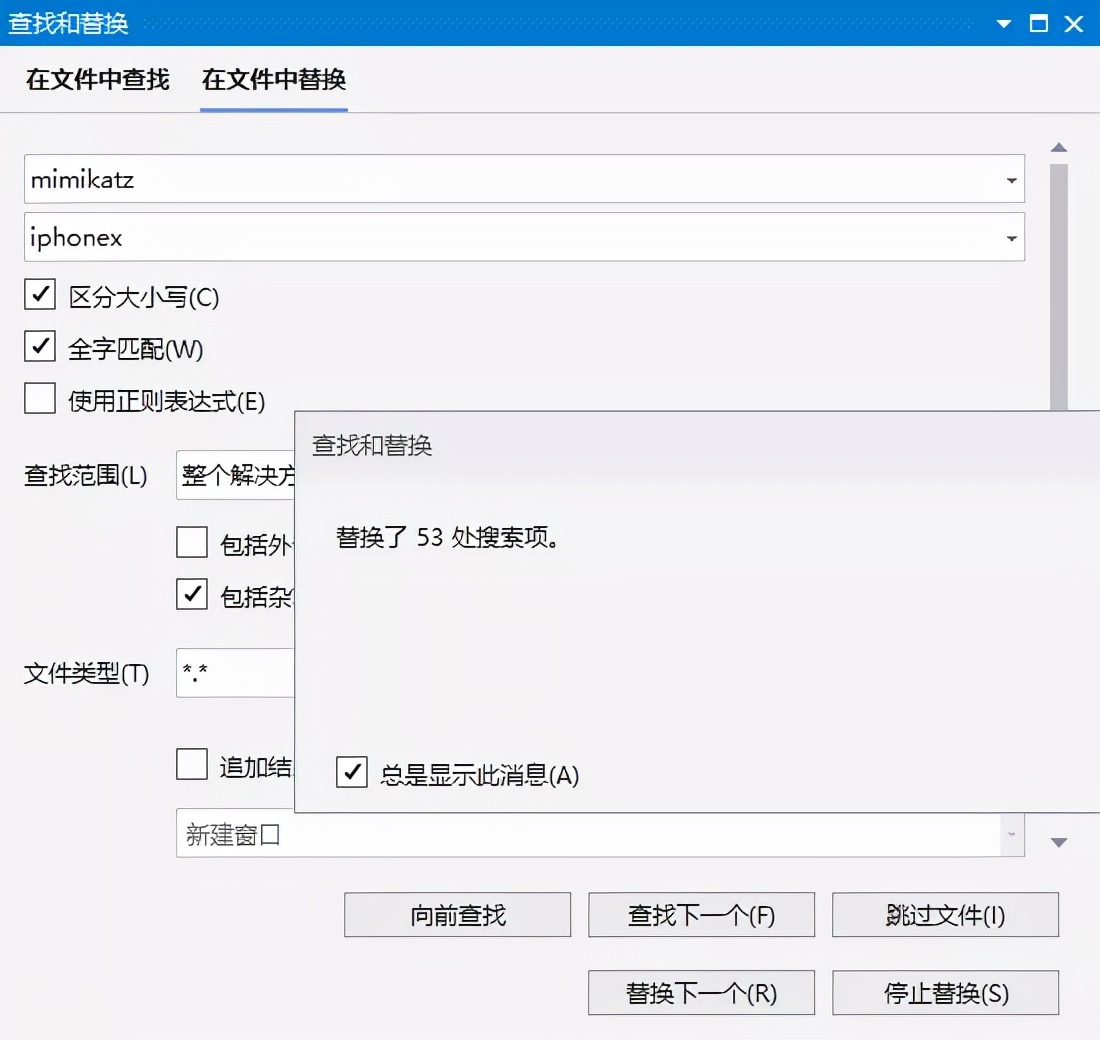Viewport: 1100px width, 1040px height.
Task: Switch to the 在文件中替换 tab
Action: 273,79
